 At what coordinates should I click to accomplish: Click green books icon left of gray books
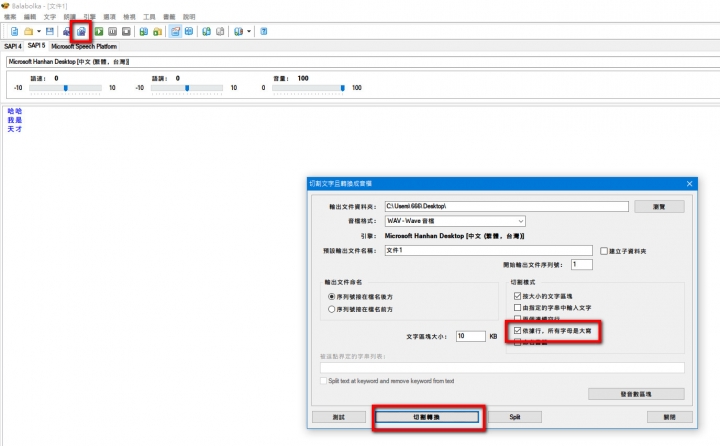point(206,32)
